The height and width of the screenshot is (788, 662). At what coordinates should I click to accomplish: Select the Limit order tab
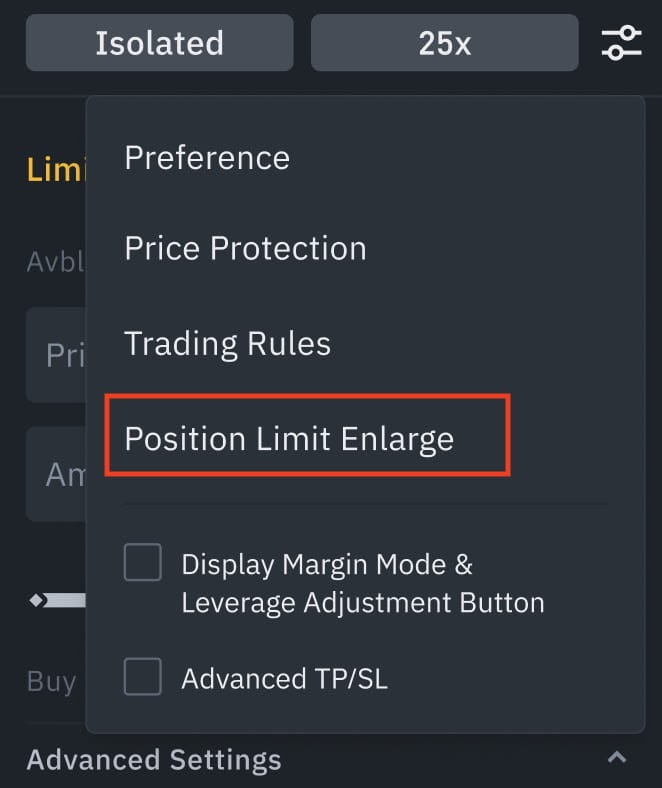[56, 169]
